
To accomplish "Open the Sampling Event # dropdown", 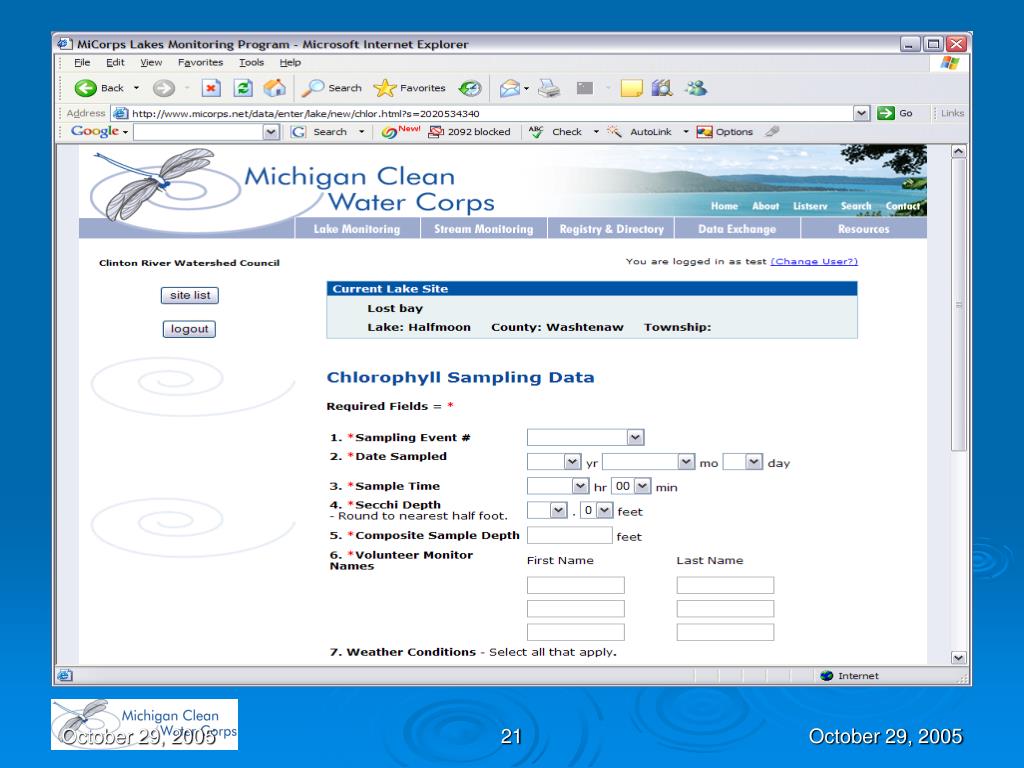I will click(635, 437).
